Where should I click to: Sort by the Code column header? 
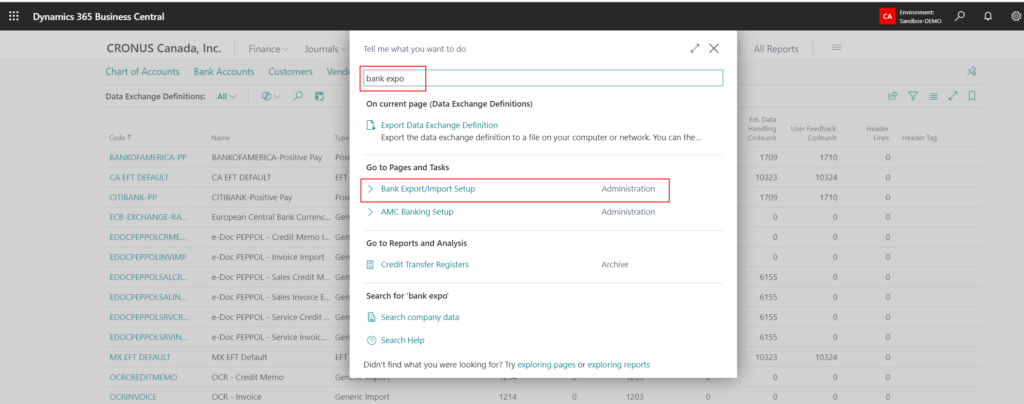pyautogui.click(x=120, y=138)
